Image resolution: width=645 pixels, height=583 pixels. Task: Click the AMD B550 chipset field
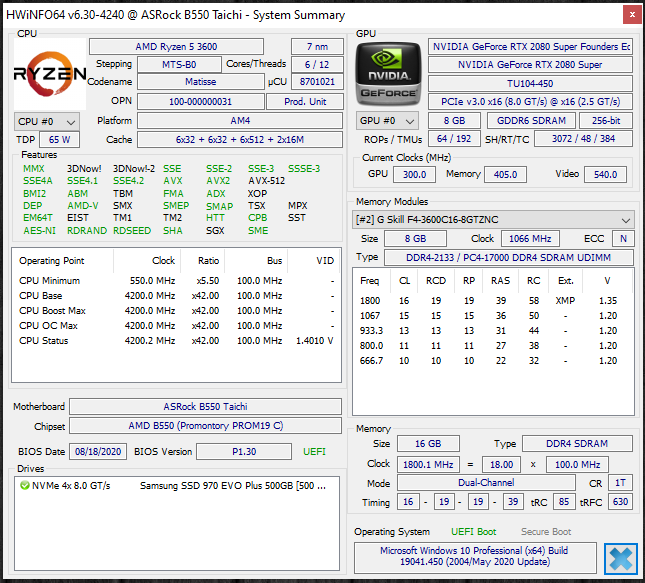[205, 425]
